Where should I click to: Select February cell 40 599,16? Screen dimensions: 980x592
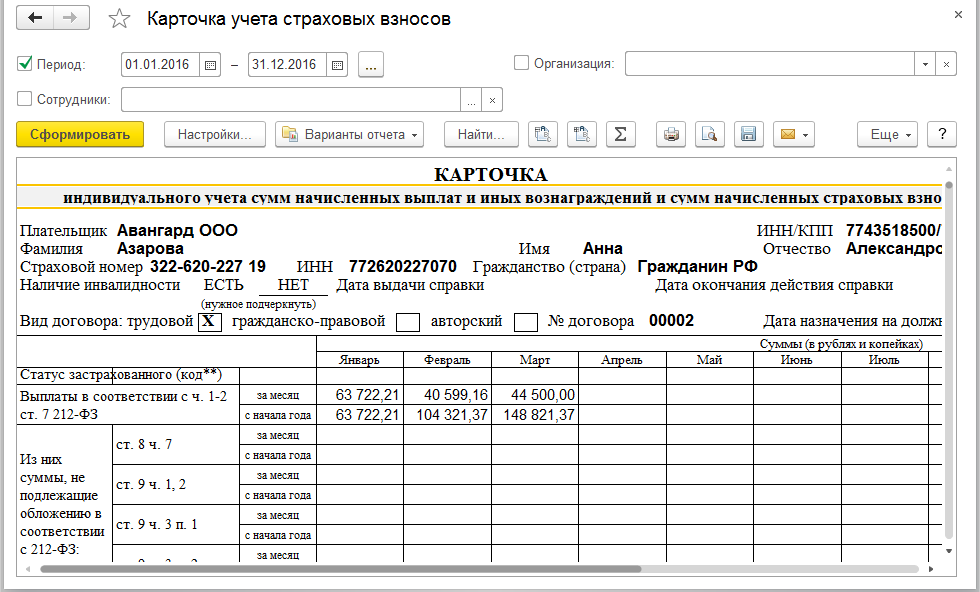click(x=448, y=395)
